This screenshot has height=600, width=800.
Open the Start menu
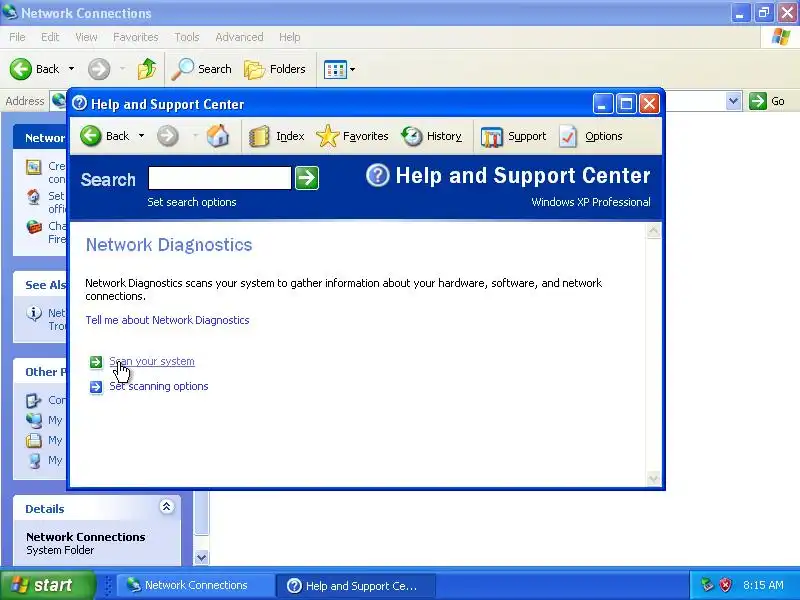(x=47, y=585)
